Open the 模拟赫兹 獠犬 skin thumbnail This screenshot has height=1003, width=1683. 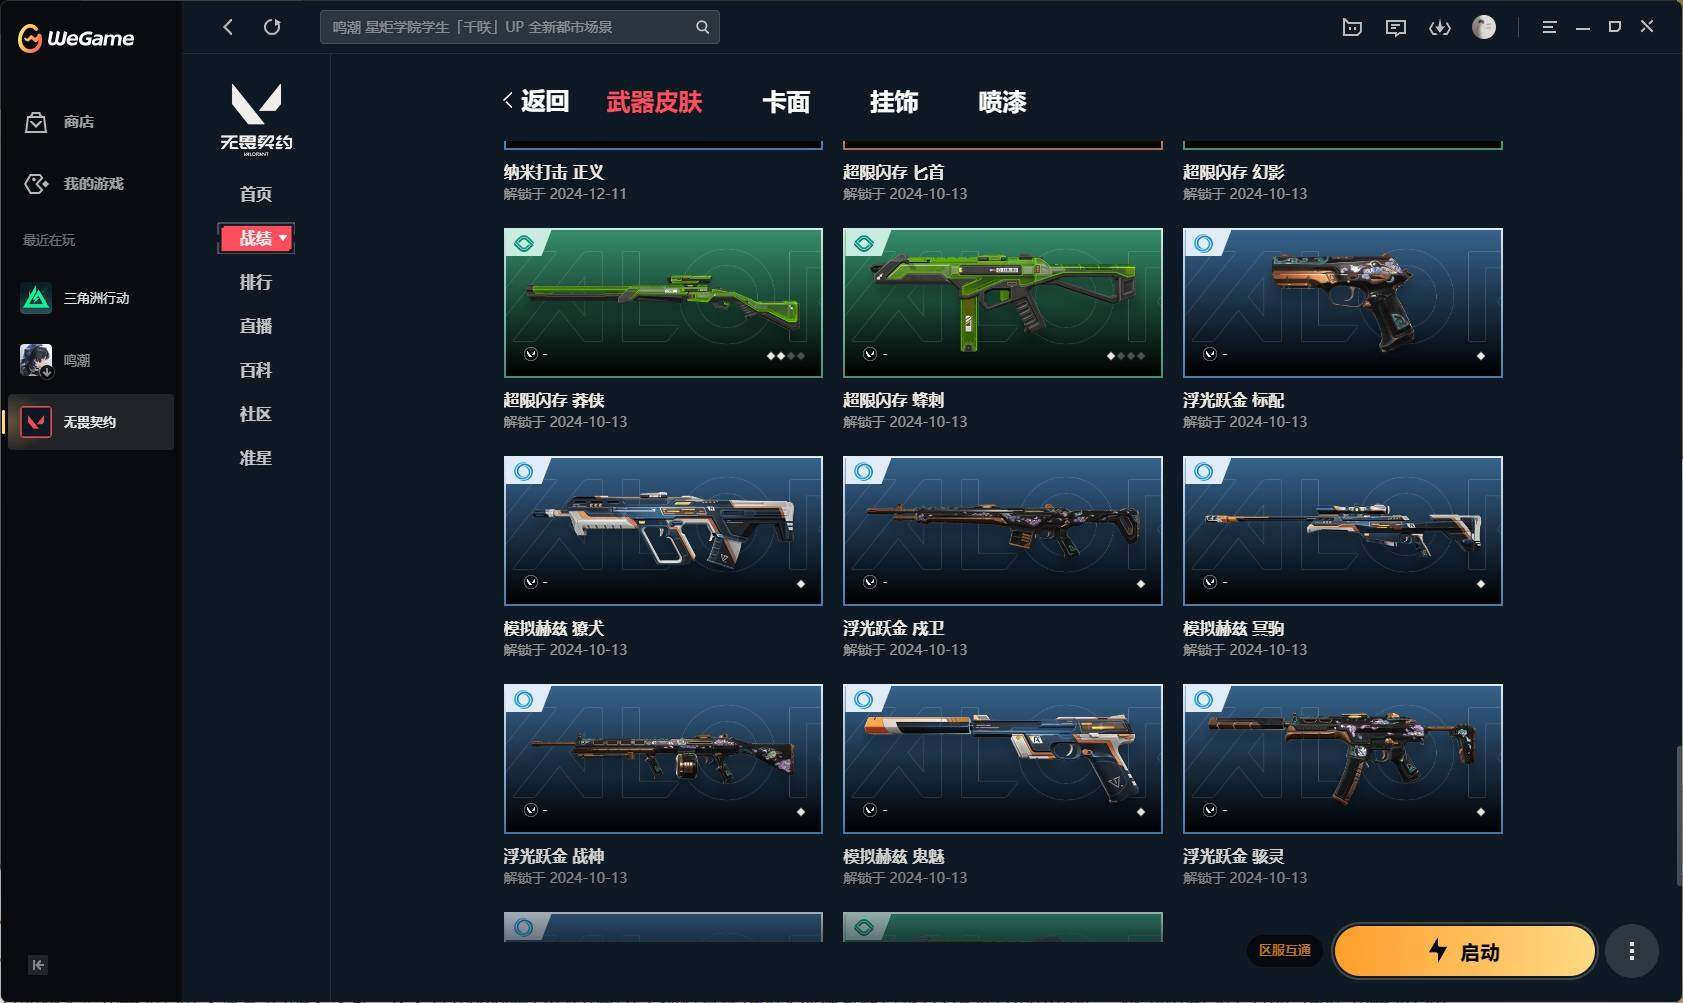tap(663, 531)
